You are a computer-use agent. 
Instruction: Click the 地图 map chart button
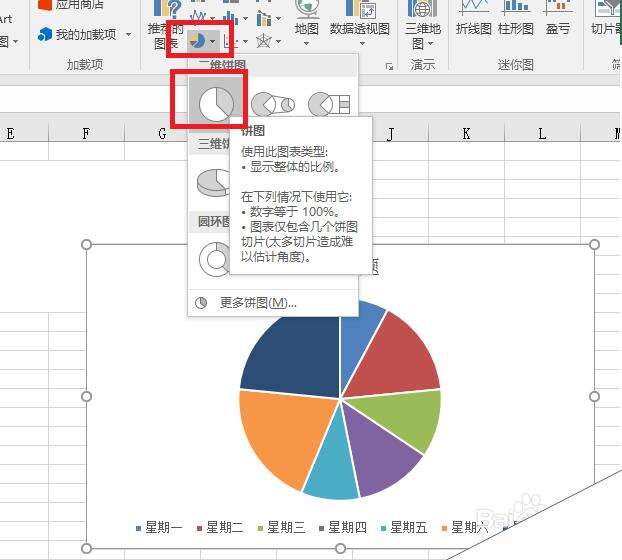coord(306,22)
